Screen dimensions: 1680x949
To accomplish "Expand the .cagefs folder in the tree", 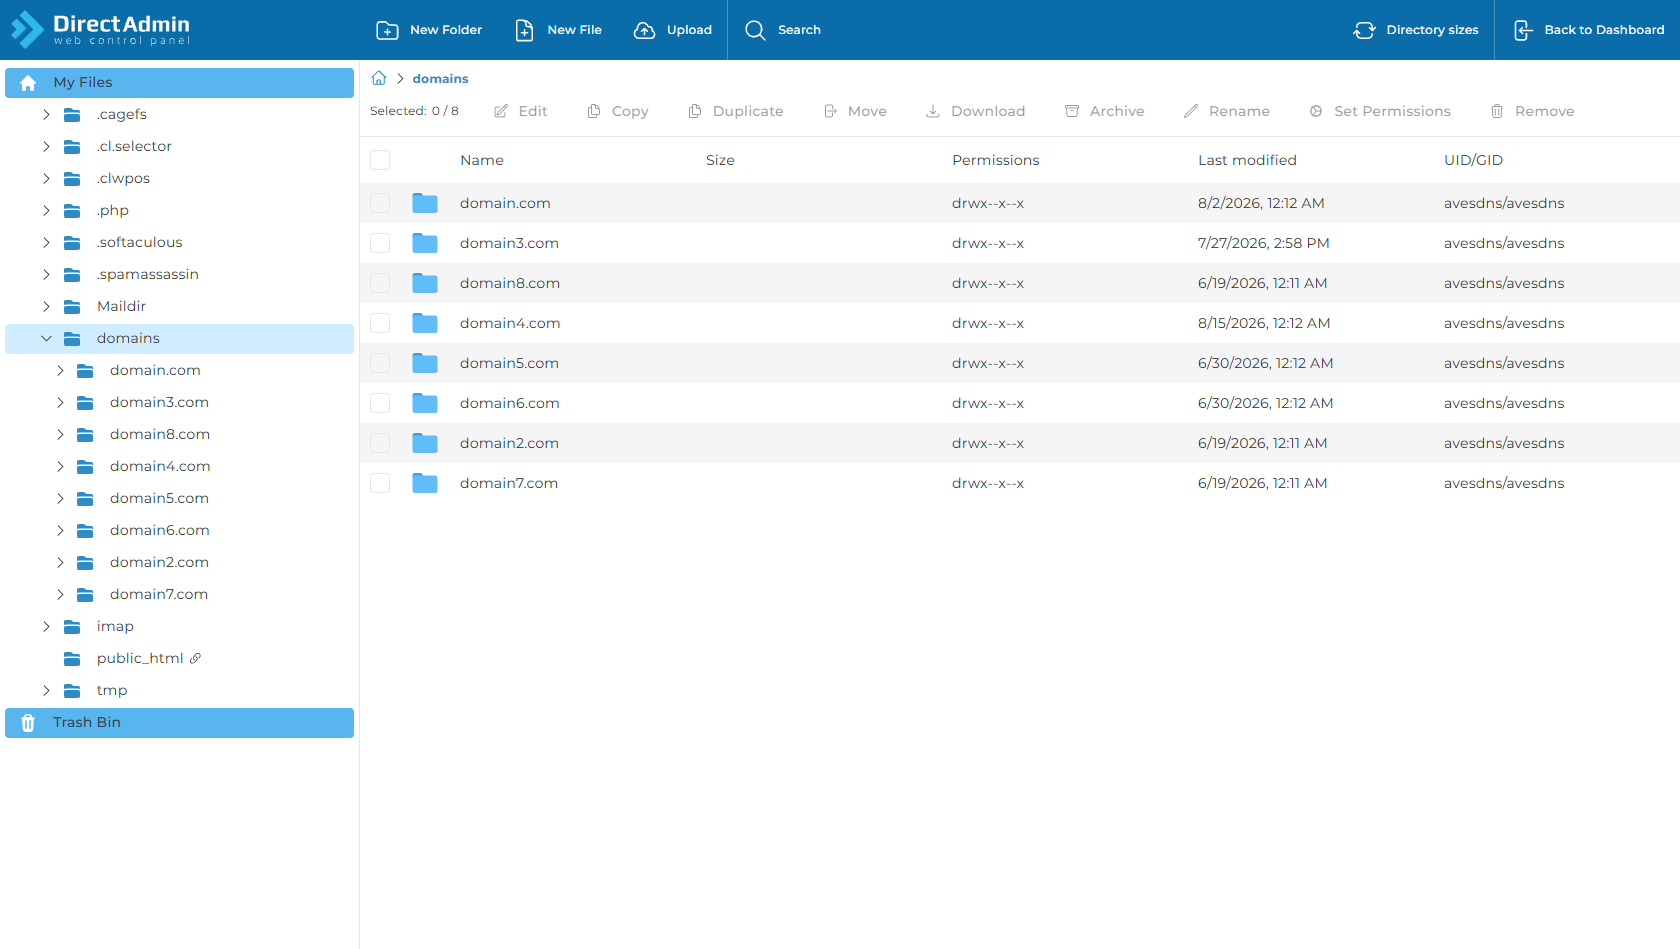I will (46, 115).
